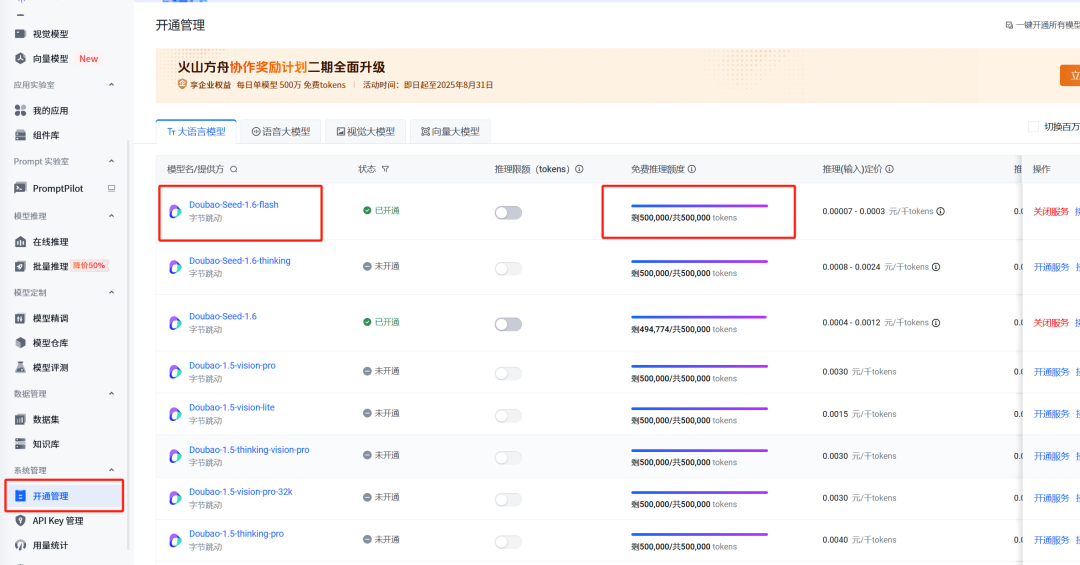Viewport: 1080px width, 565px height.
Task: Click 关闭服务 for the Doubao-Seed-1.6 row
Action: pos(1051,323)
